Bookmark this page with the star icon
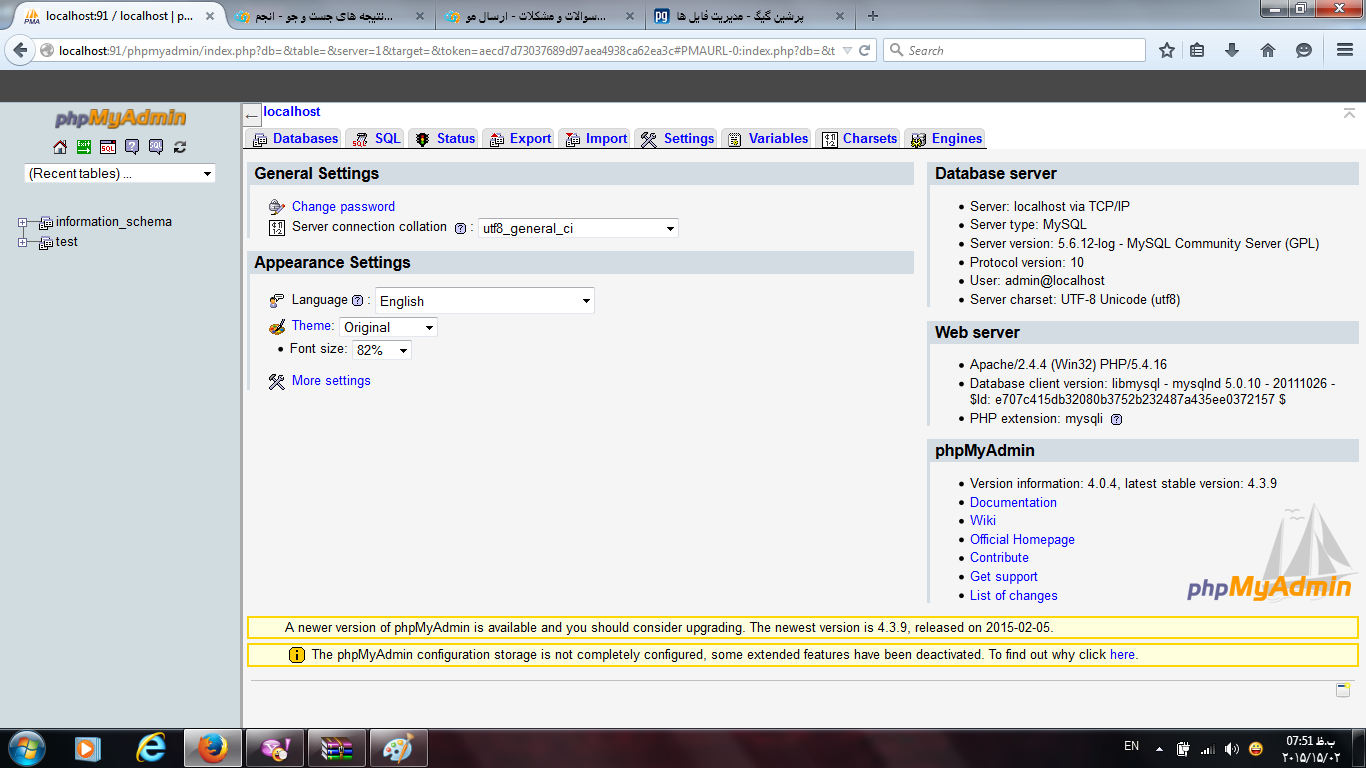 [x=1167, y=50]
